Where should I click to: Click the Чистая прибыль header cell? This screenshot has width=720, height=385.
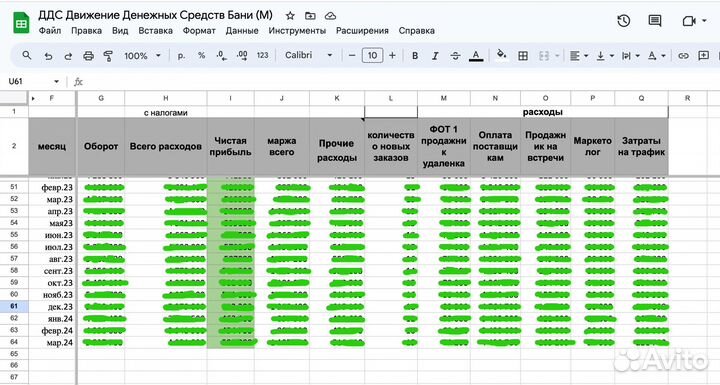[231, 147]
